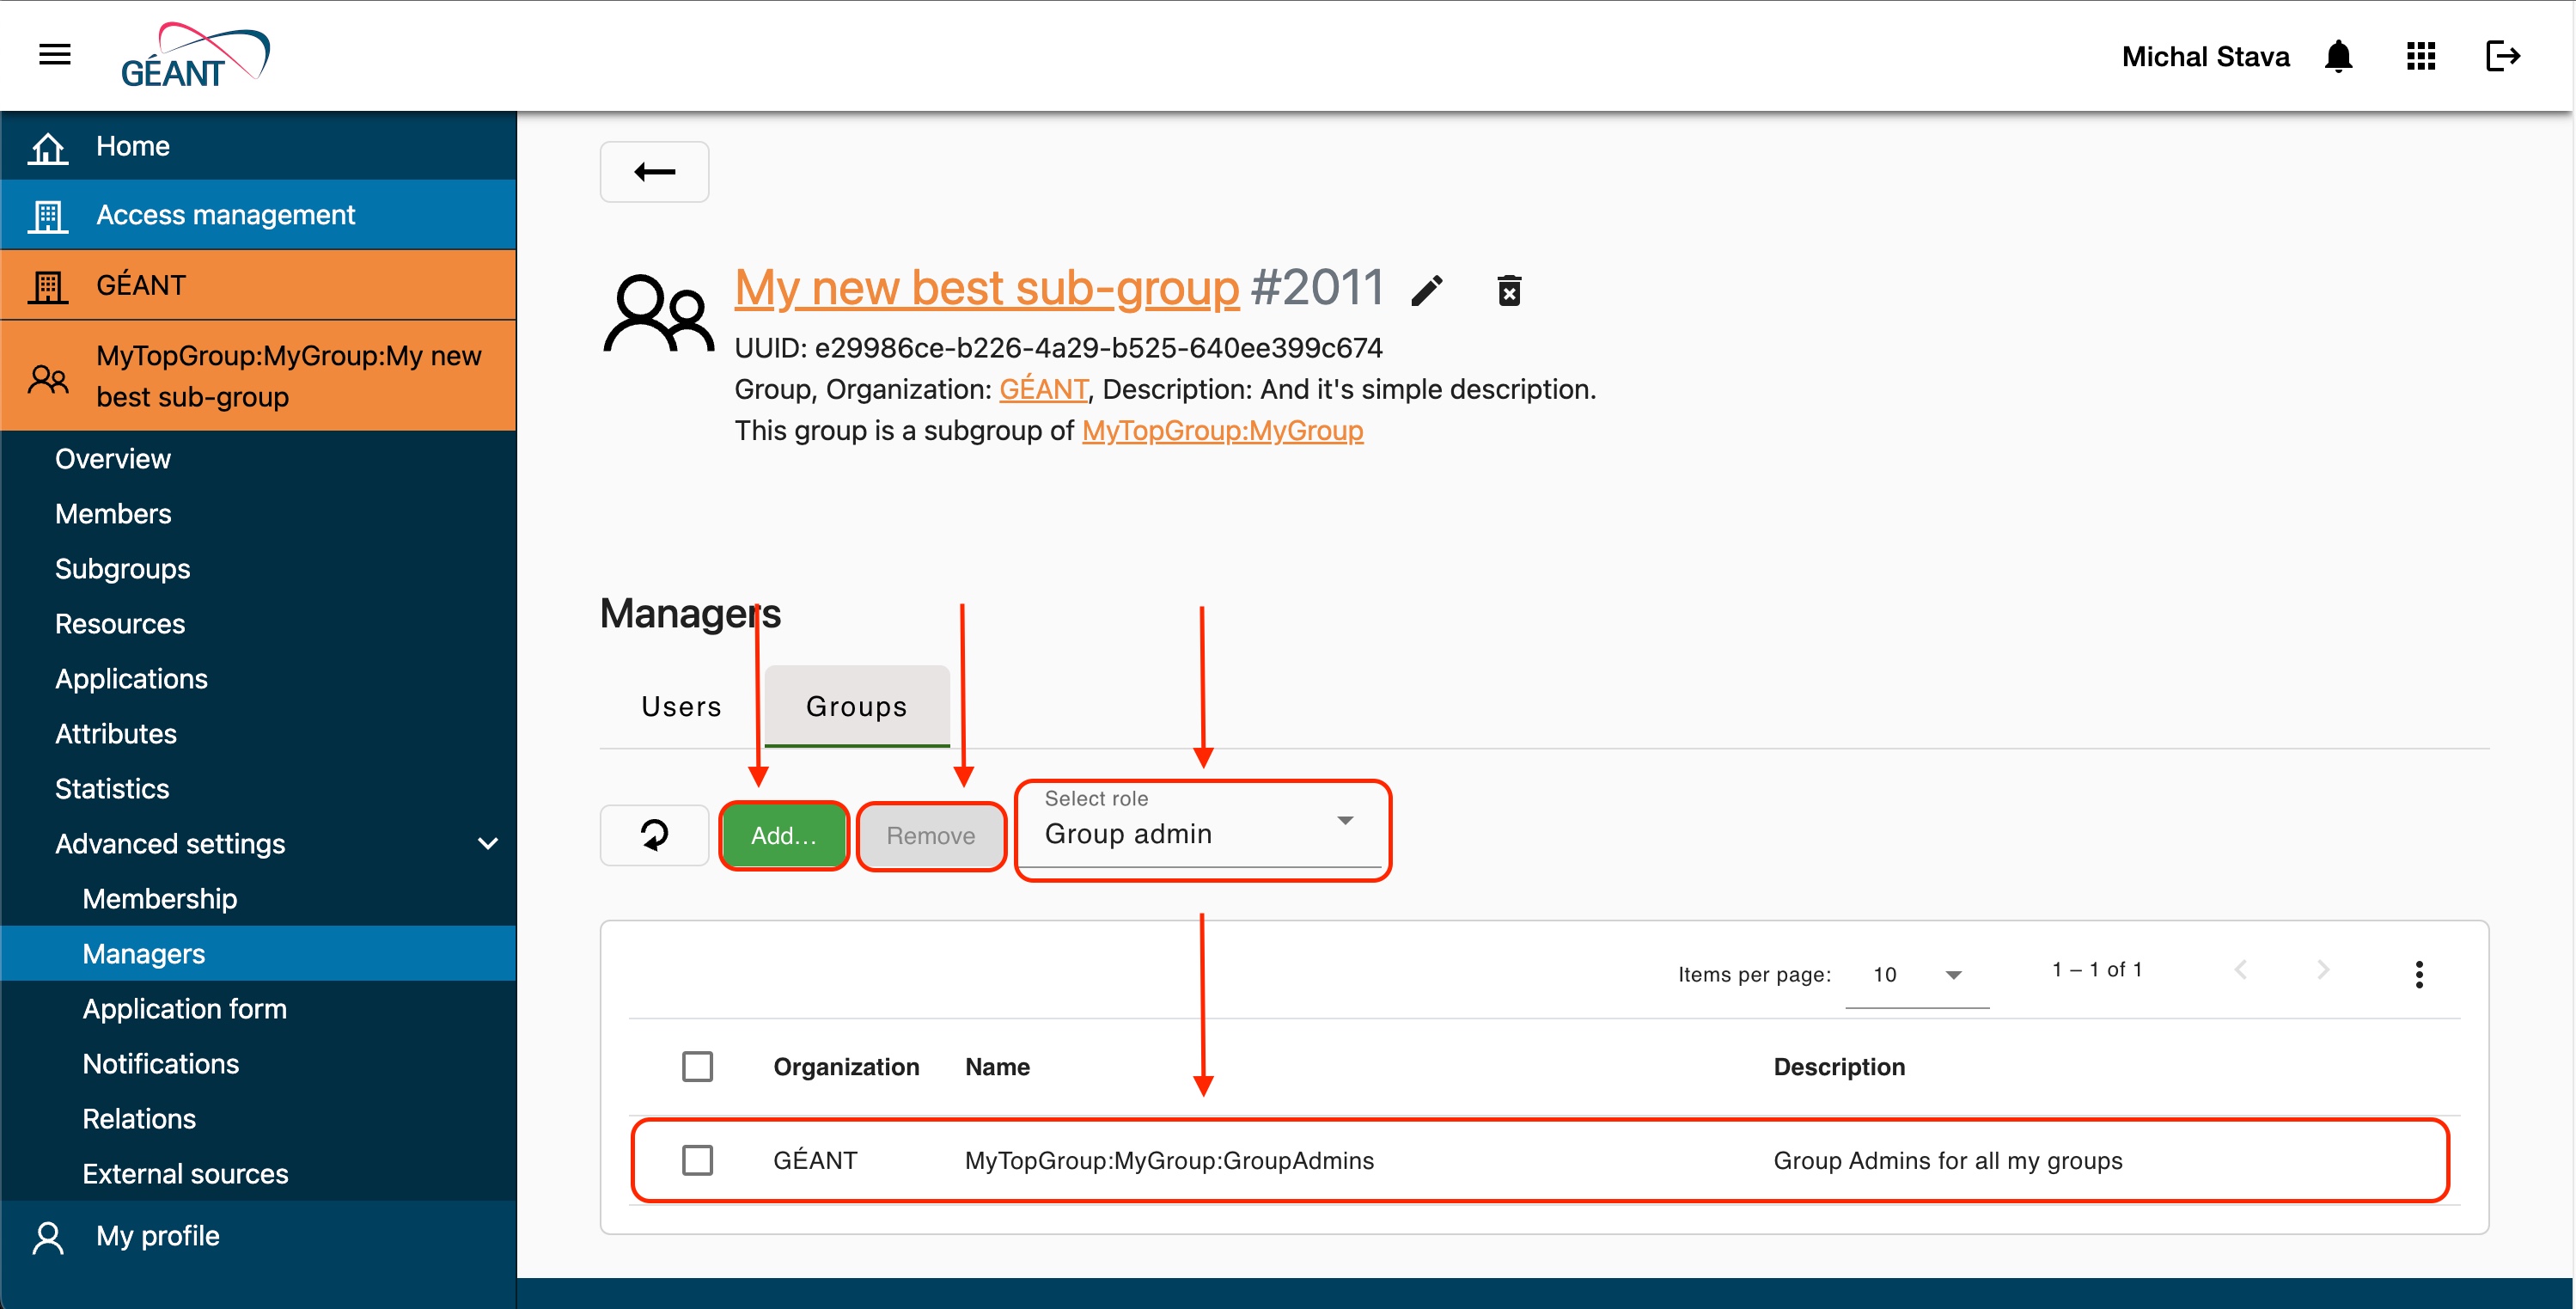Follow the MyTopGroup:MyGroup parent link
The width and height of the screenshot is (2576, 1309).
pyautogui.click(x=1222, y=430)
